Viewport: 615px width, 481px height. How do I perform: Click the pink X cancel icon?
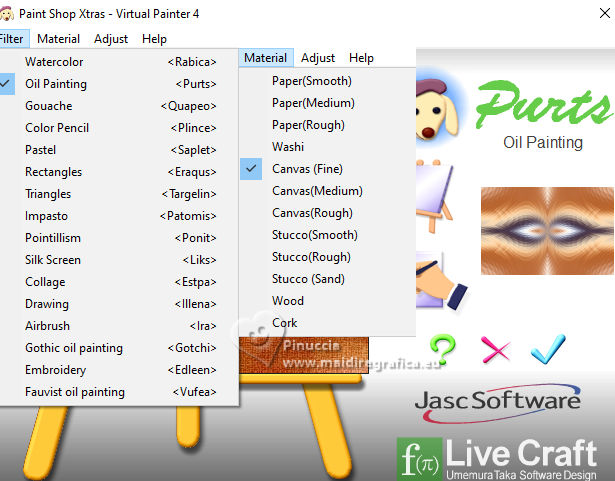(x=495, y=349)
